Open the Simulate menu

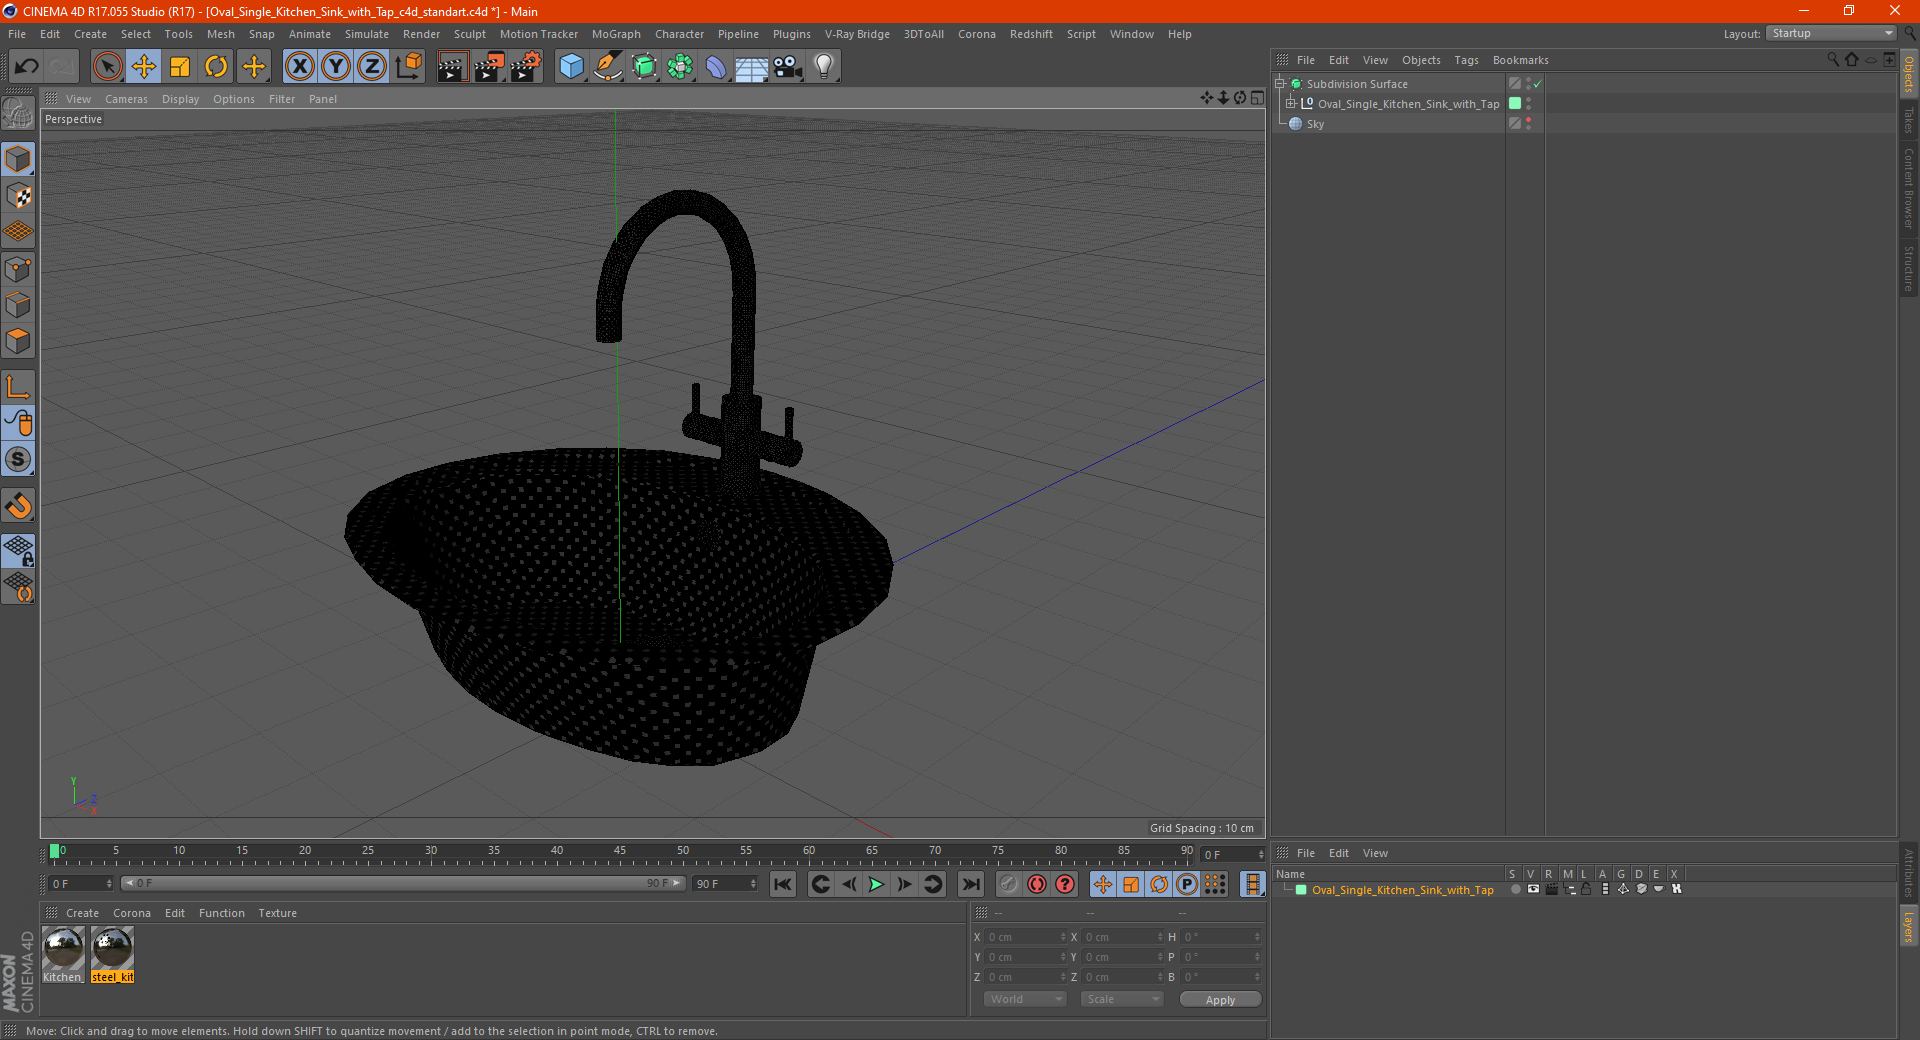(367, 34)
